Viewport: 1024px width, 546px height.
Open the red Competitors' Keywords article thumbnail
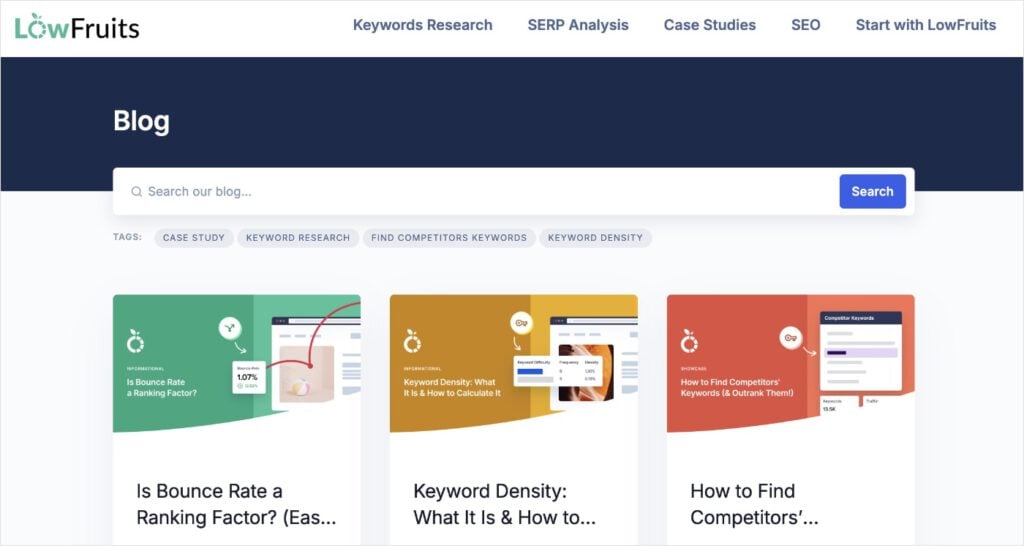coord(790,363)
